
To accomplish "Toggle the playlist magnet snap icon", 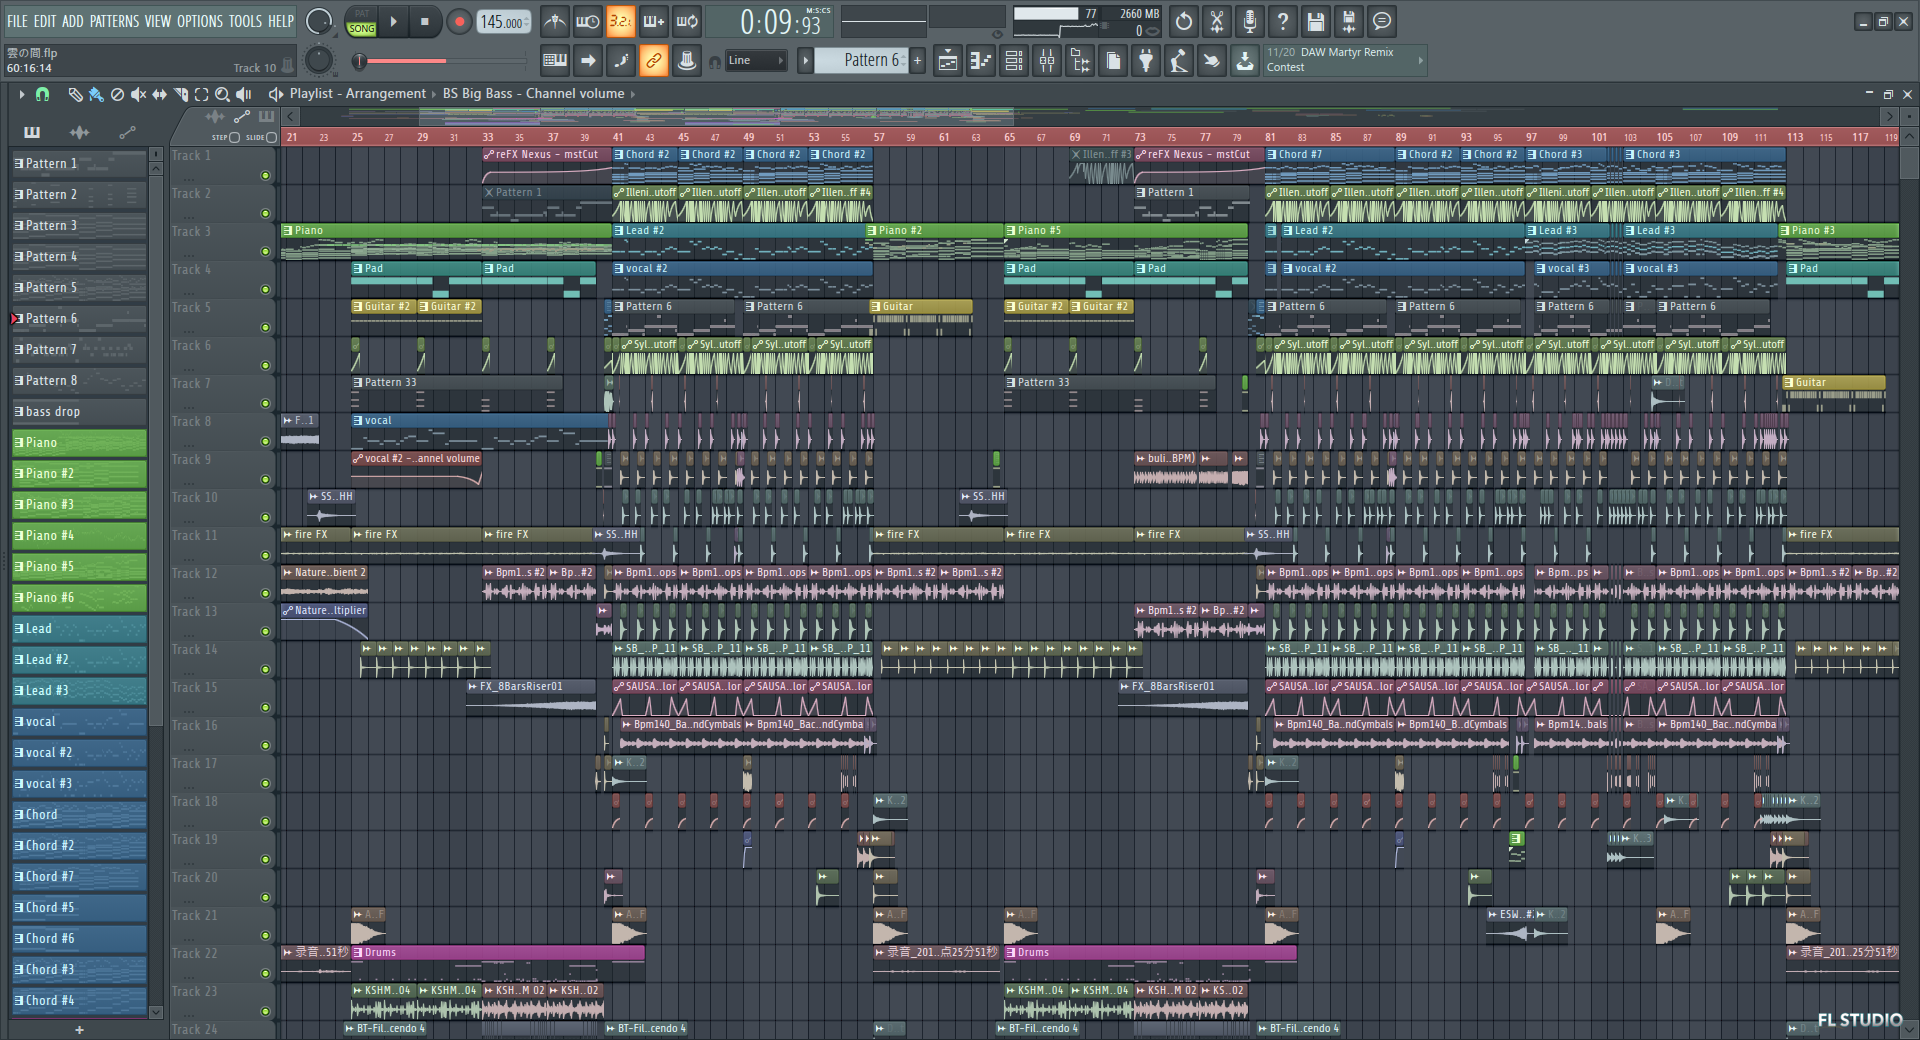I will click(42, 94).
